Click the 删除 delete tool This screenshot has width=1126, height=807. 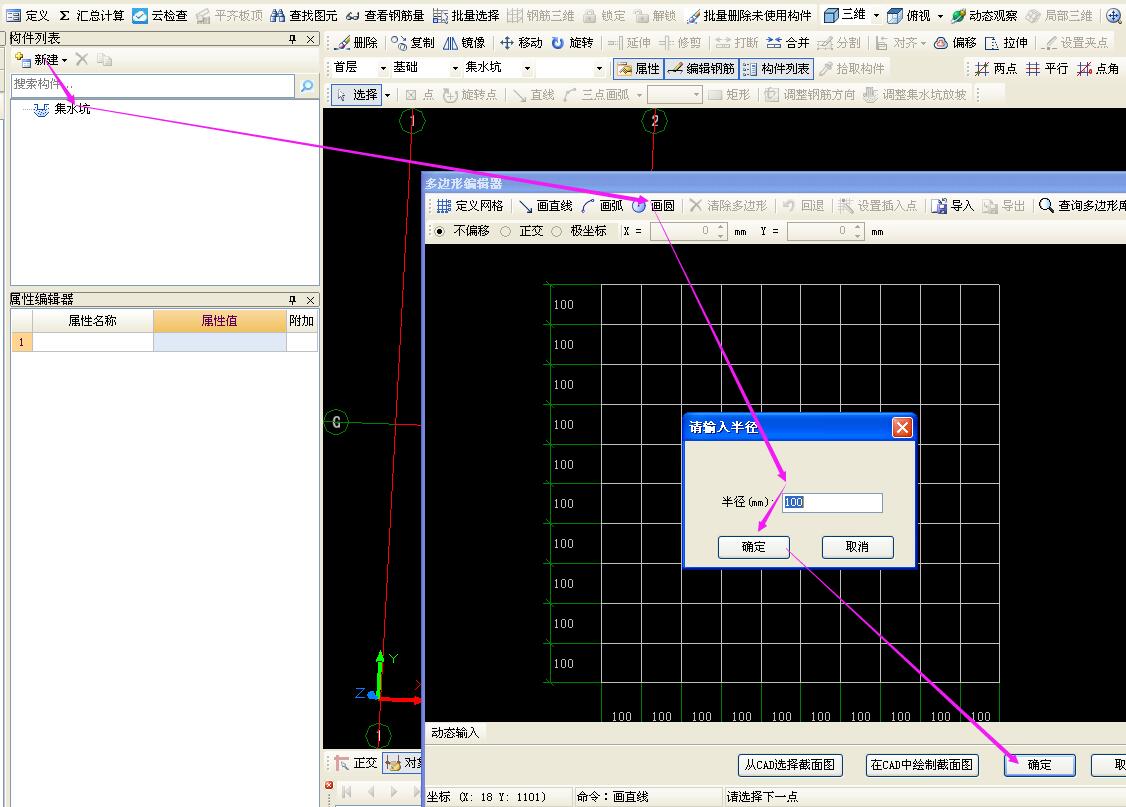357,42
